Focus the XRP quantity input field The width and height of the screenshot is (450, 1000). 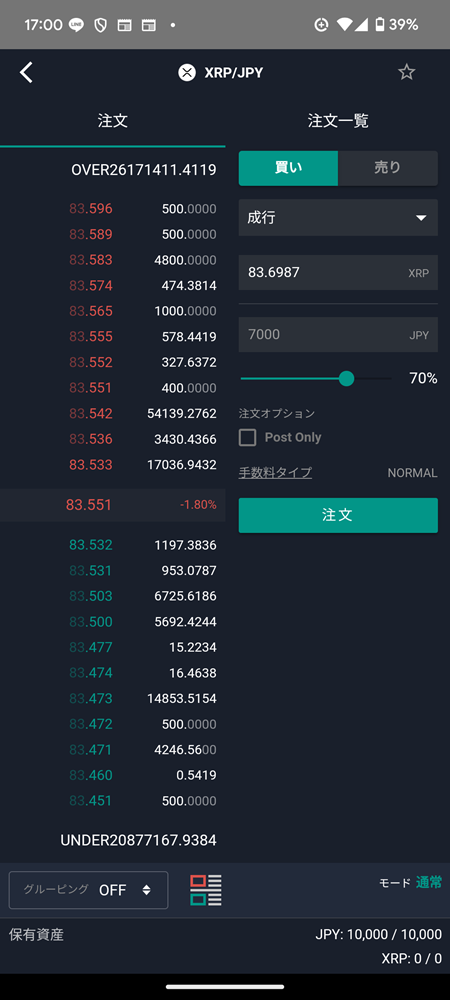[338, 272]
